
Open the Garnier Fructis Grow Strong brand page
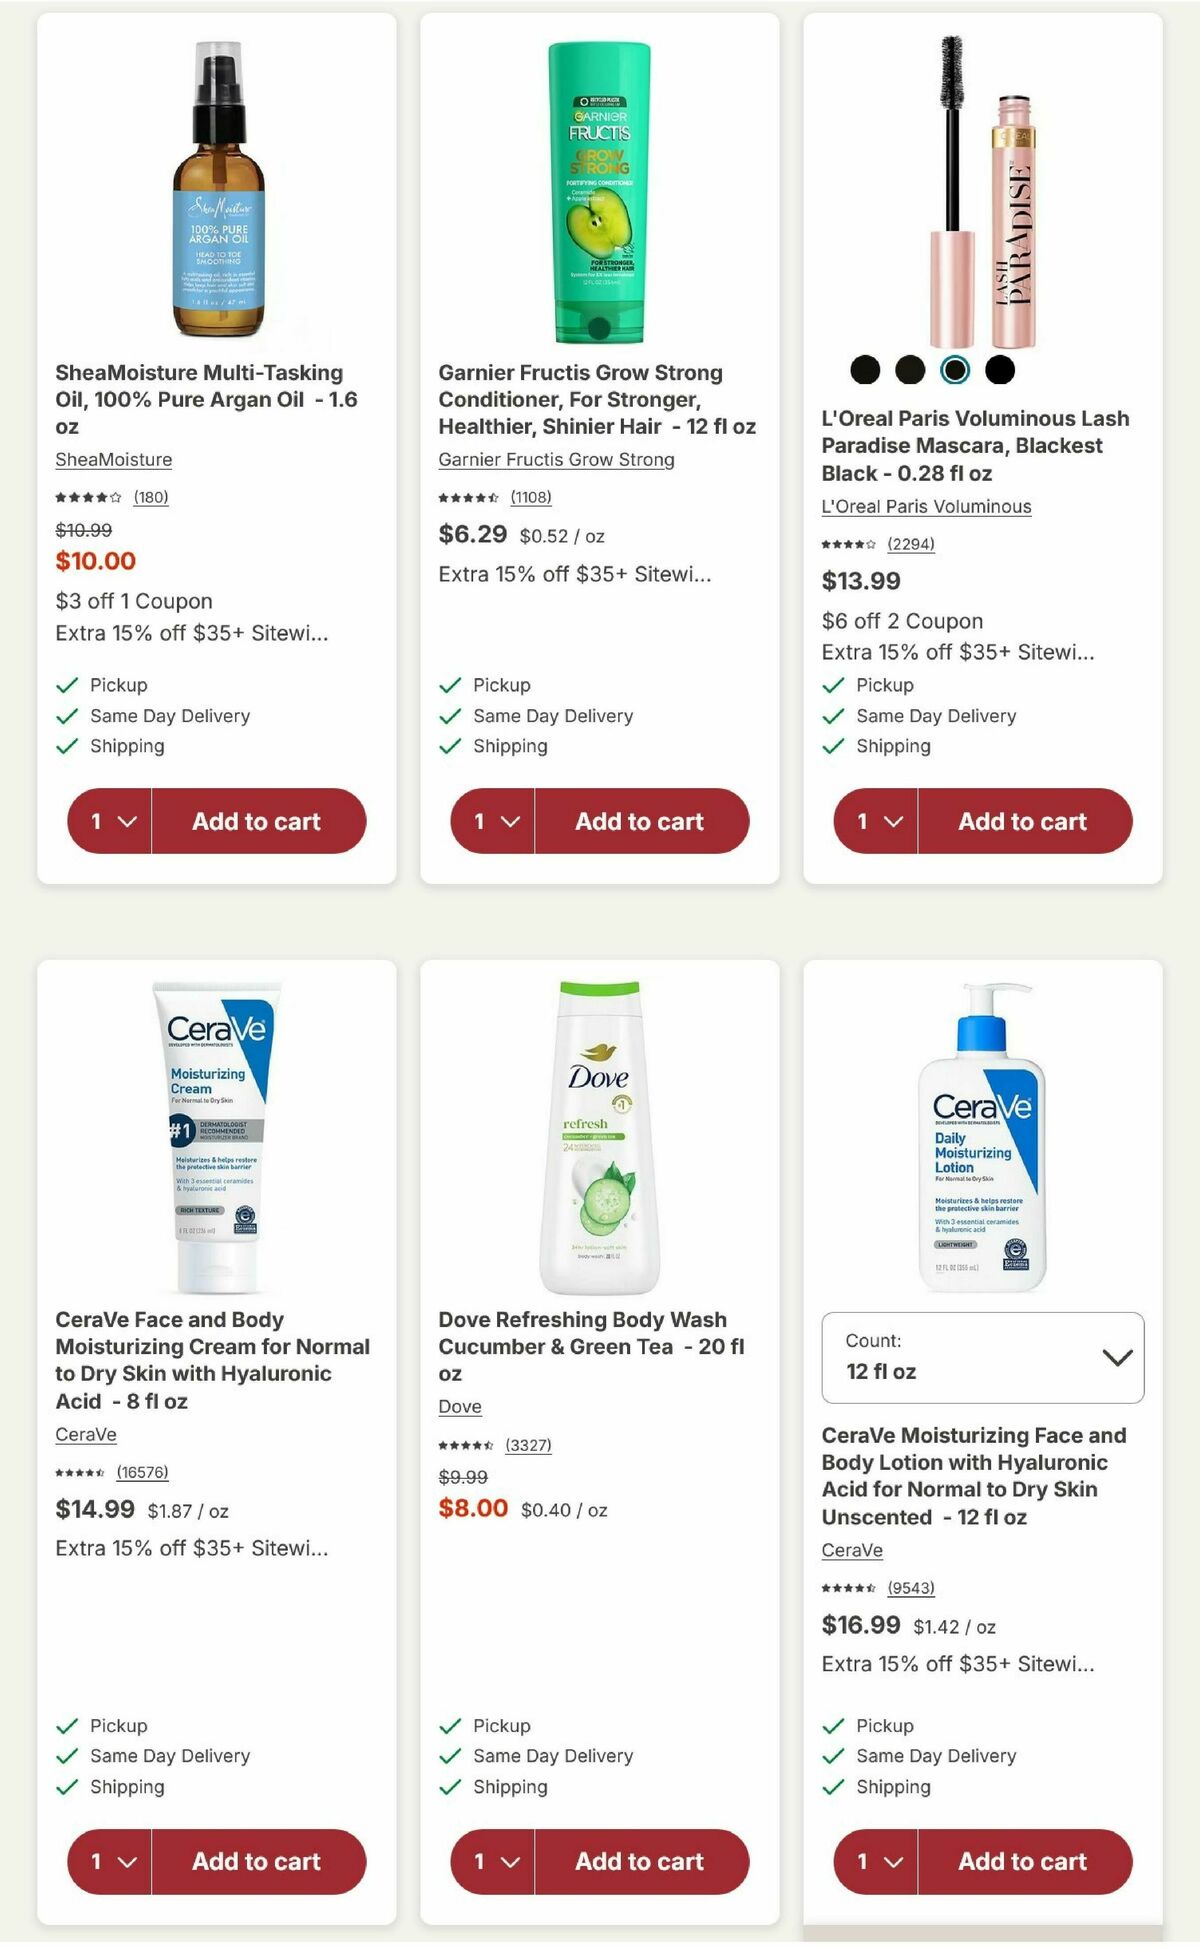(x=555, y=460)
